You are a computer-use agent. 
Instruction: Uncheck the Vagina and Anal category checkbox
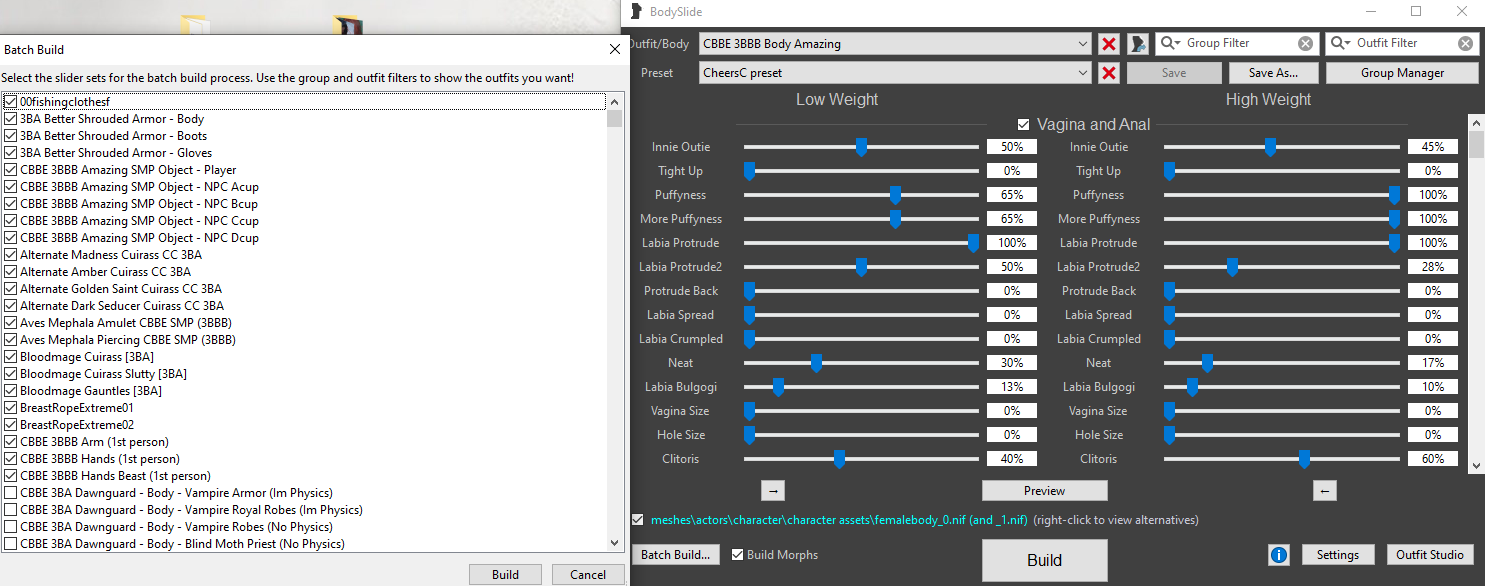click(x=1023, y=125)
